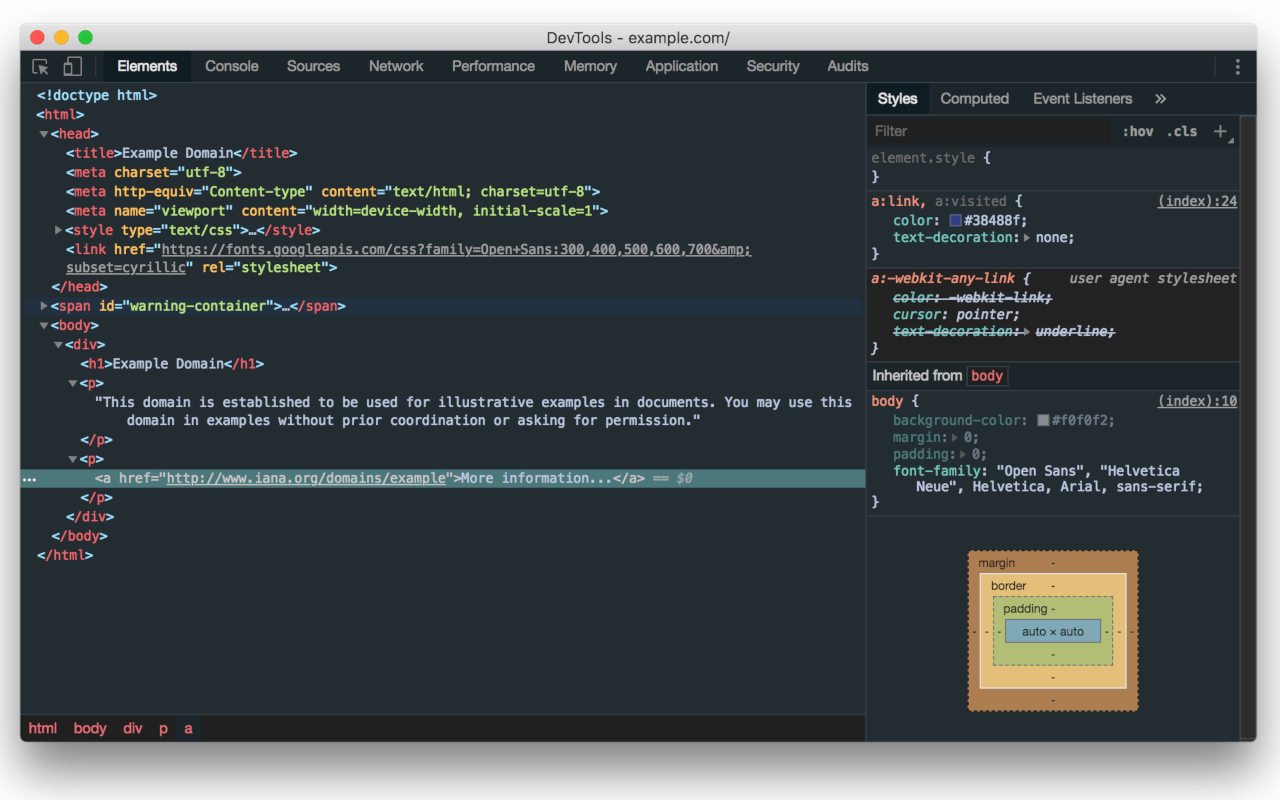Click the padding region of box model
The image size is (1280, 800).
click(1053, 632)
